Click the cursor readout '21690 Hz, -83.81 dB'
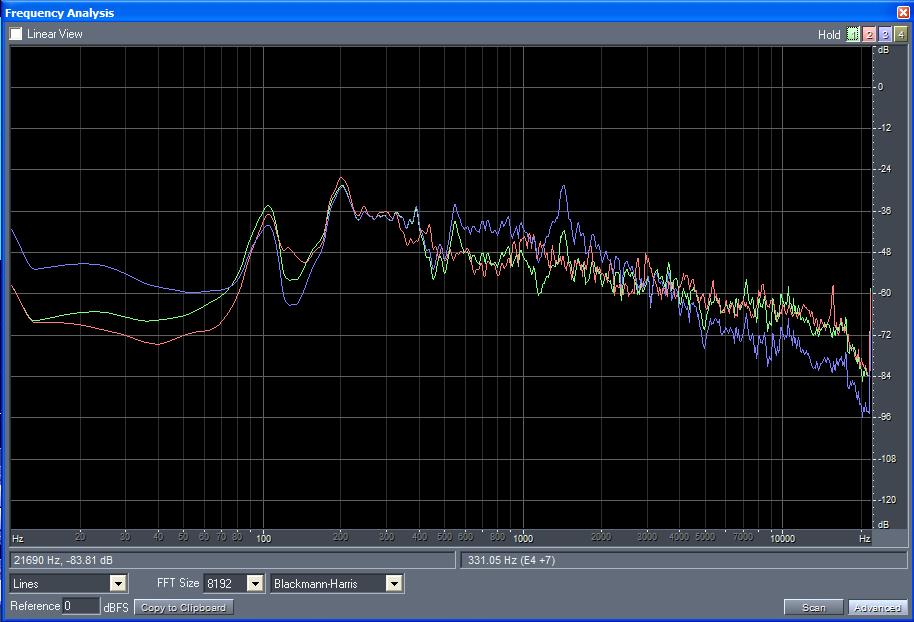The width and height of the screenshot is (914, 622). click(x=64, y=560)
